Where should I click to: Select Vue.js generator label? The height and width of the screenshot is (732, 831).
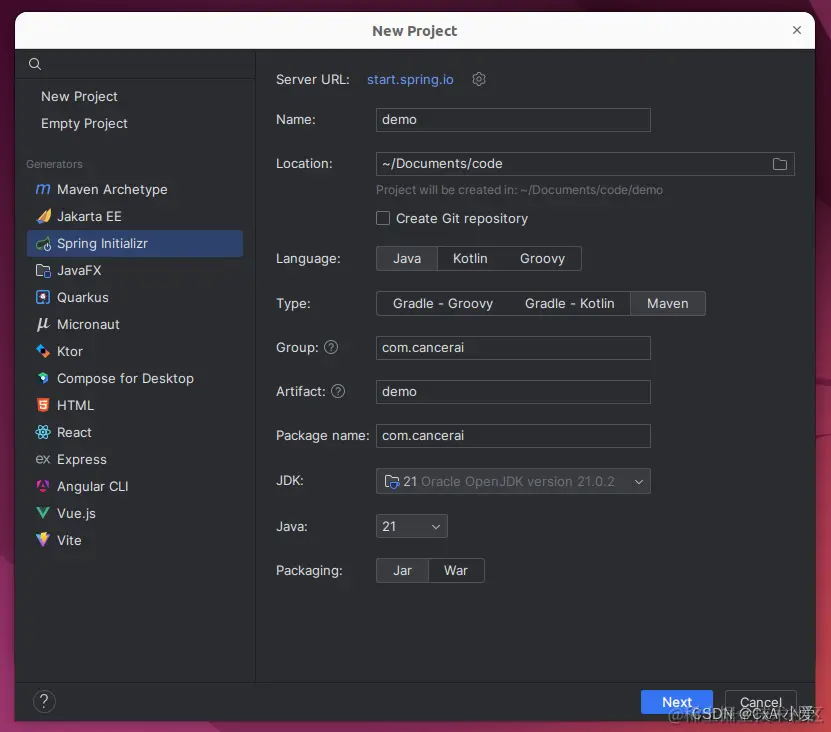(x=76, y=514)
